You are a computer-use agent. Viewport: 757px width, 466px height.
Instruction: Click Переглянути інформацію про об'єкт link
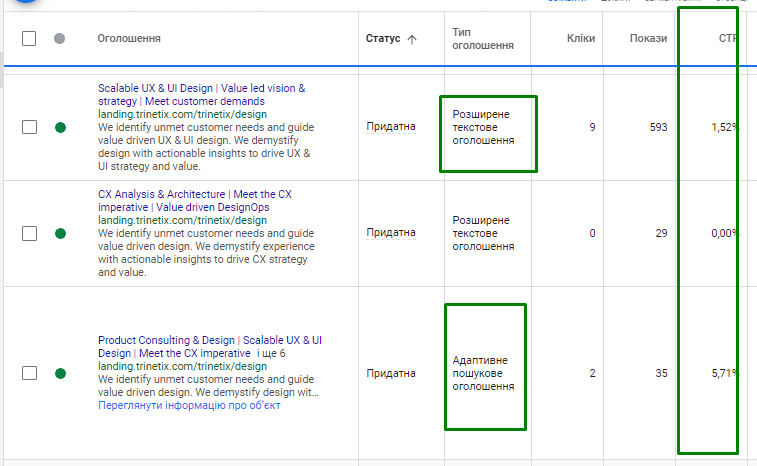coord(189,405)
